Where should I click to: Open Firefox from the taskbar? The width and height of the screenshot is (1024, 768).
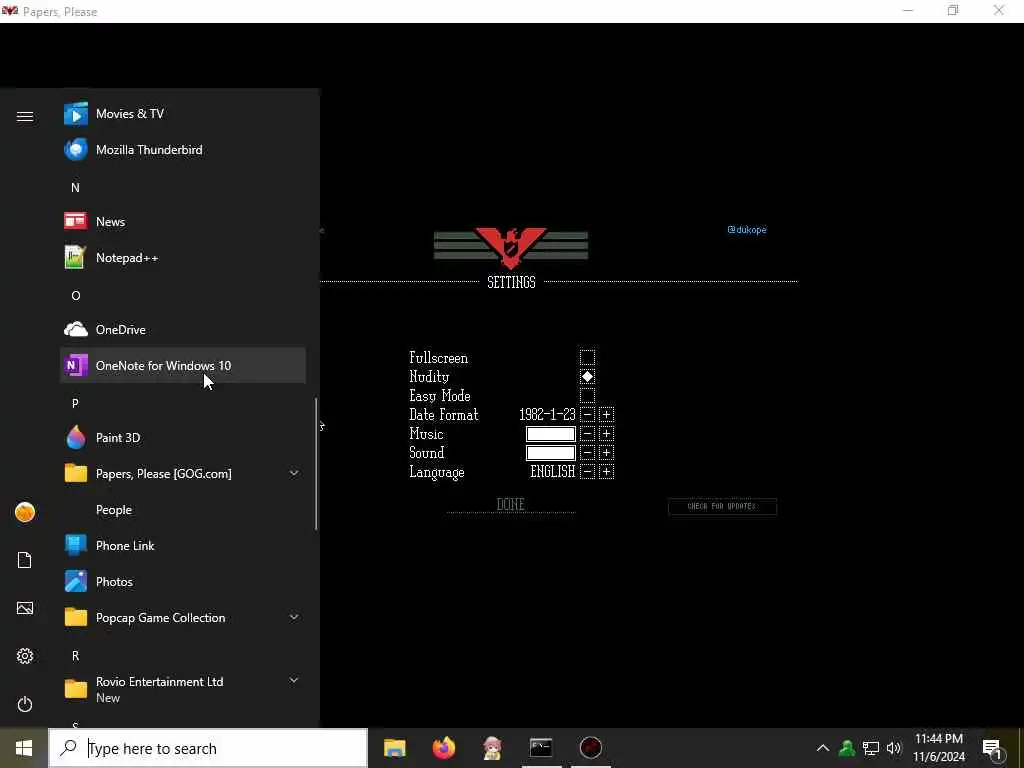pyautogui.click(x=444, y=748)
